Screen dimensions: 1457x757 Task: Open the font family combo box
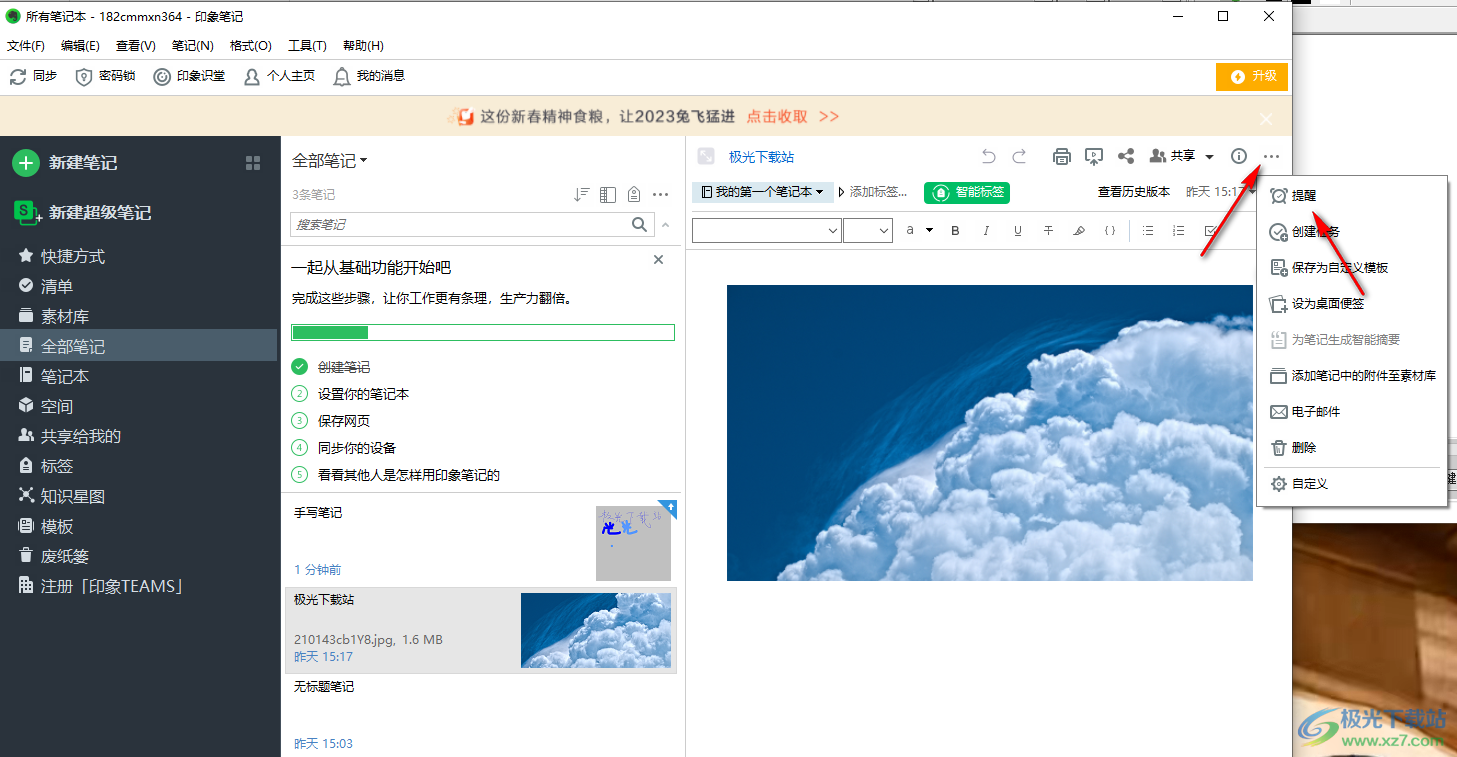pyautogui.click(x=767, y=231)
